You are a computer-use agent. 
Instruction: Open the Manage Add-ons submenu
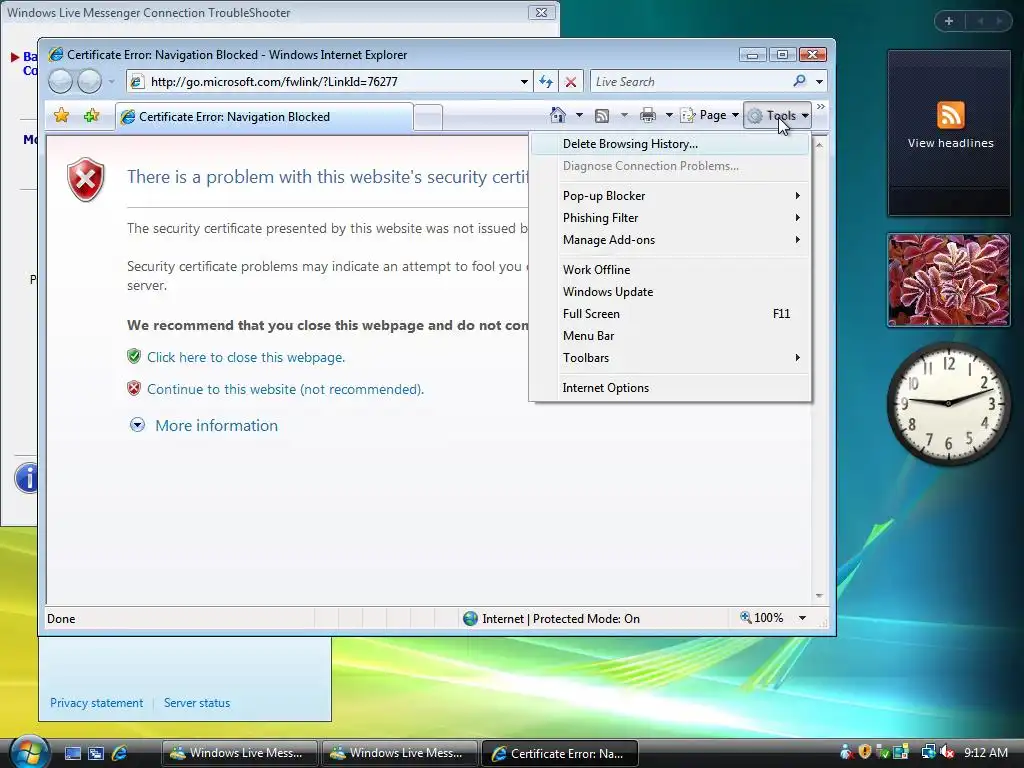(x=670, y=240)
